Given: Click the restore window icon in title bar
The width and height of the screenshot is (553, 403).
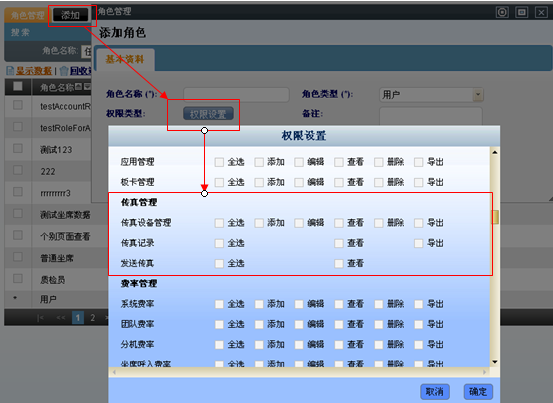Looking at the screenshot, I should pyautogui.click(x=522, y=12).
